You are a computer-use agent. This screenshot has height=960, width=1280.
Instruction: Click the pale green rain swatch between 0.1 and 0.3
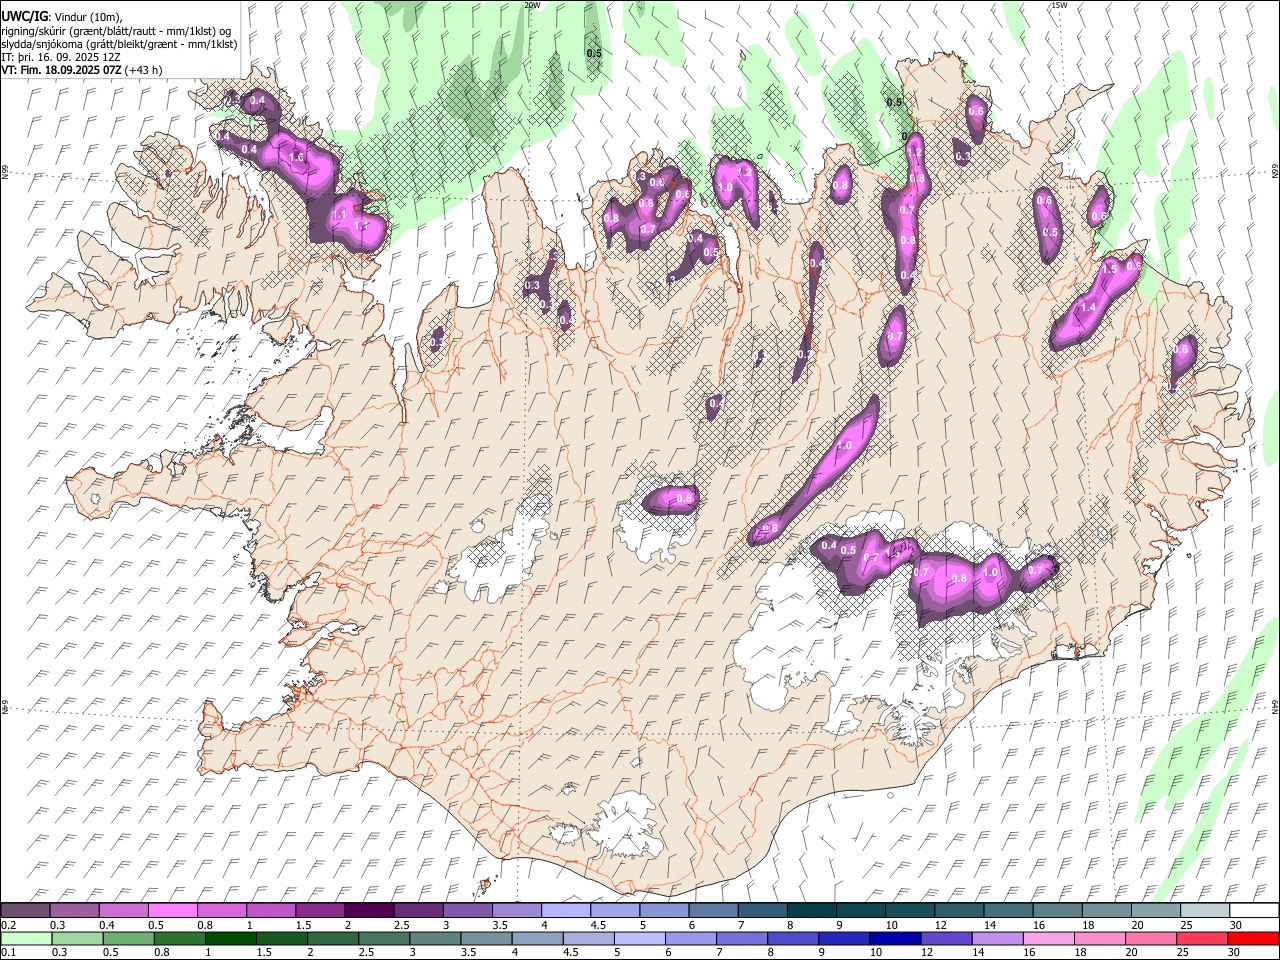[26, 939]
